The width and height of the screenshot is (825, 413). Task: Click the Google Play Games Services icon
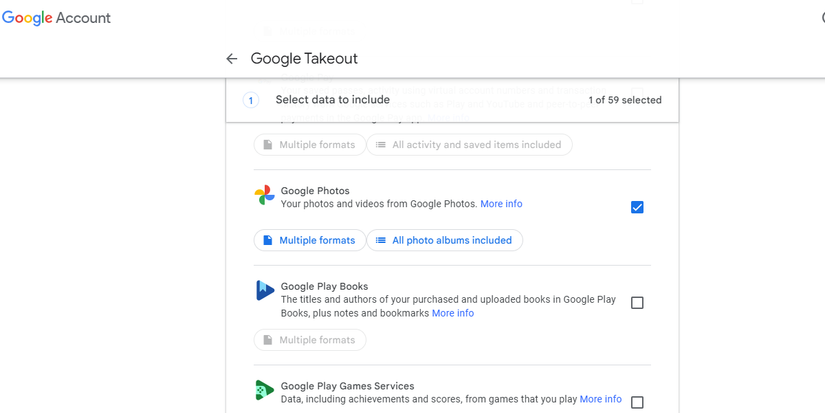(264, 390)
